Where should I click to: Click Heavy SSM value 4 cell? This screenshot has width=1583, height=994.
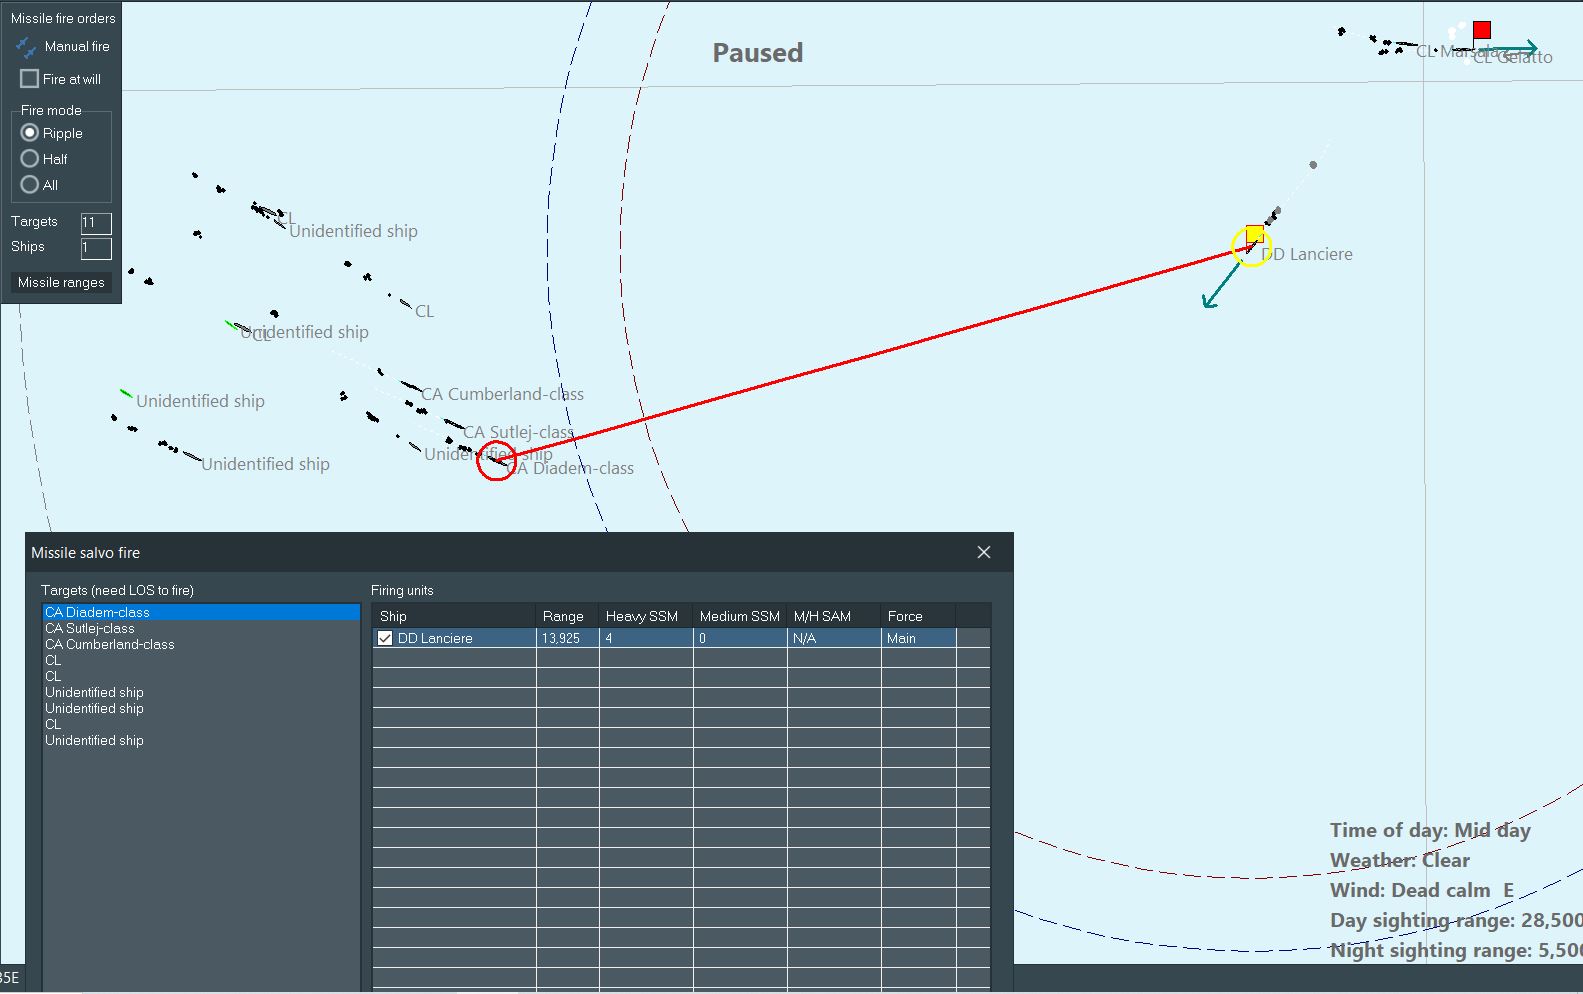click(x=646, y=638)
